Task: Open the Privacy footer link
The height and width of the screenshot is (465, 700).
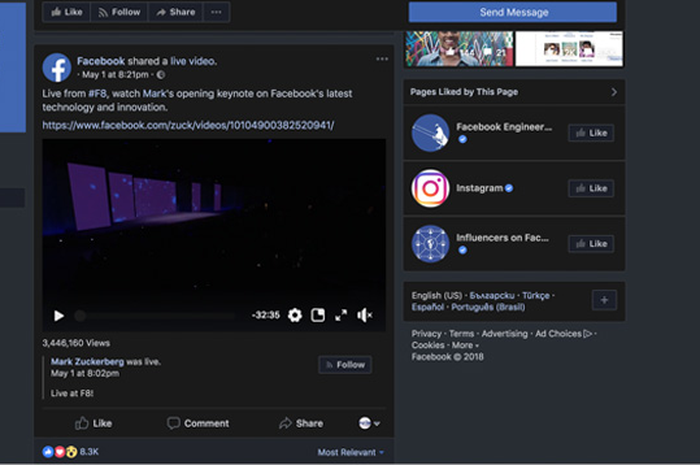Action: pyautogui.click(x=426, y=334)
